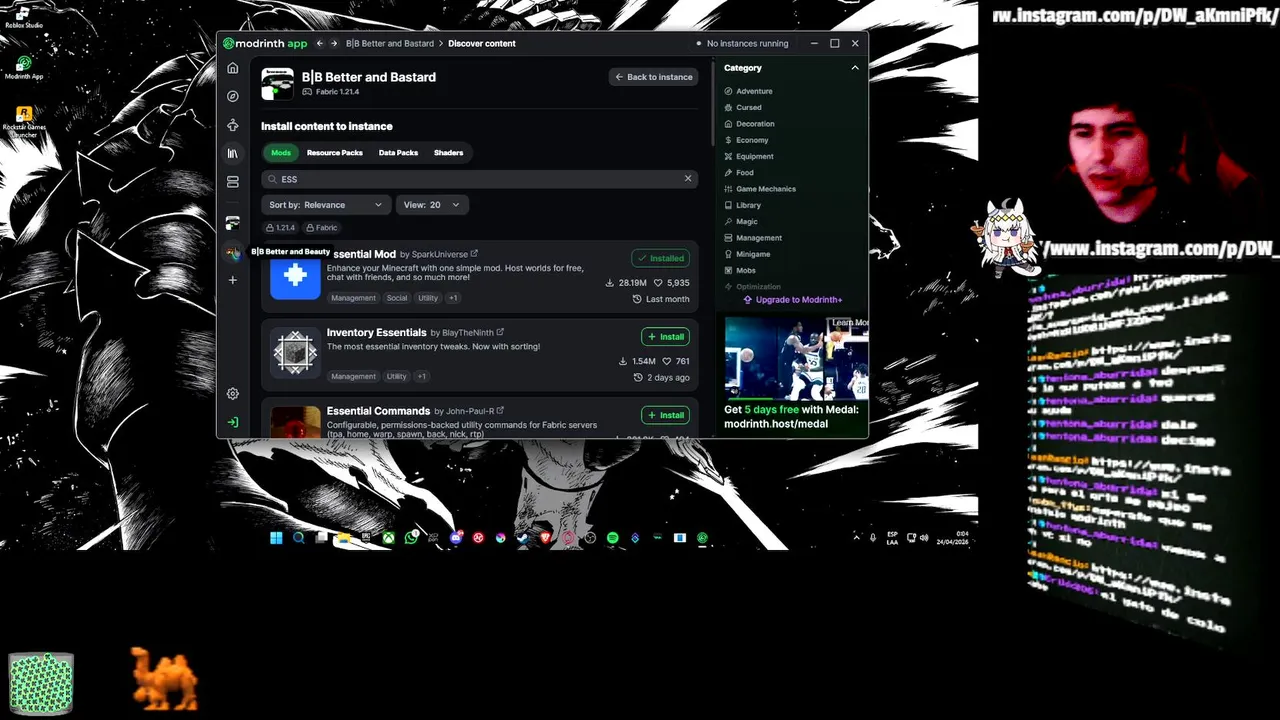The image size is (1280, 720).
Task: Open the Sort by Relevance dropdown
Action: [x=325, y=205]
